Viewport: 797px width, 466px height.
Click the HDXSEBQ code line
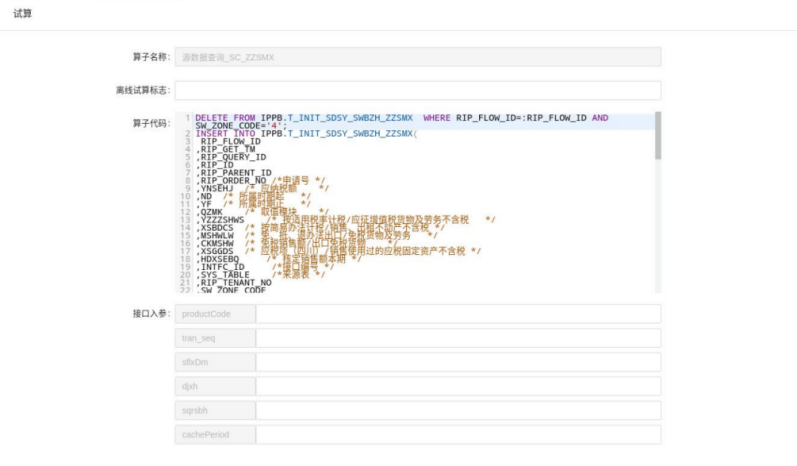tap(279, 259)
